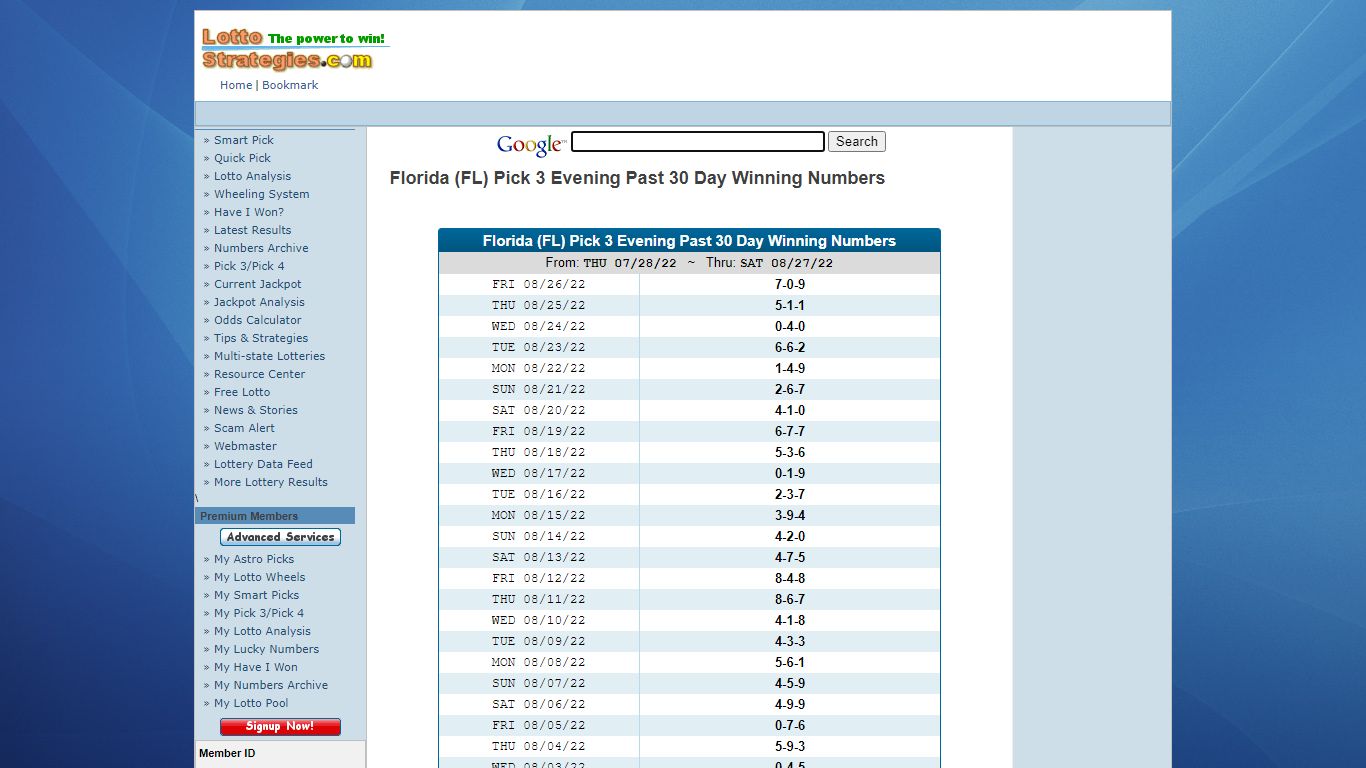Open the Home link
The width and height of the screenshot is (1366, 768).
pyautogui.click(x=236, y=85)
